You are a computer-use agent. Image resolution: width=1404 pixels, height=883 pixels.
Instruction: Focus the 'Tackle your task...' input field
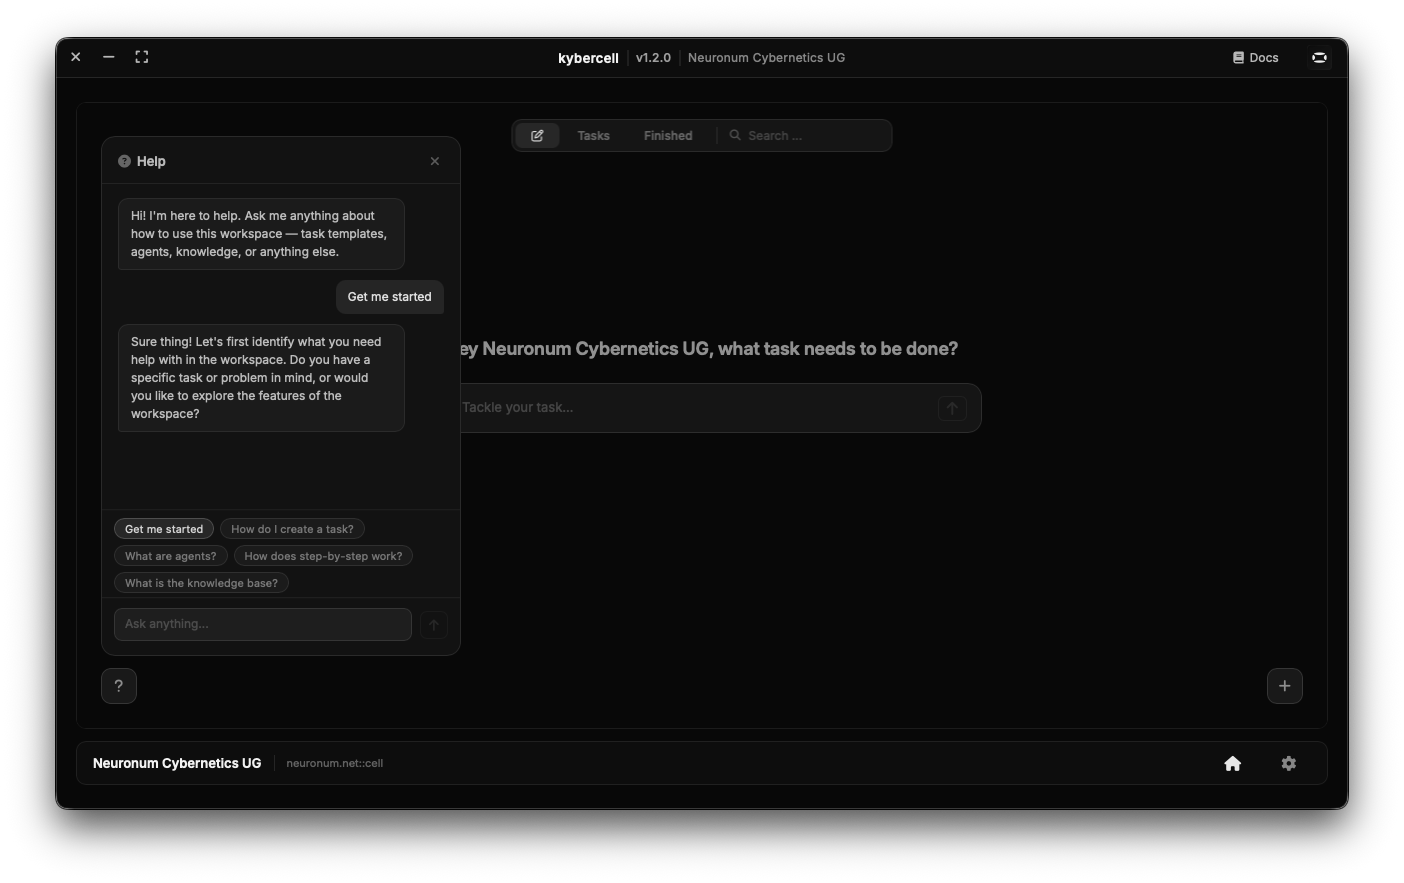pyautogui.click(x=695, y=408)
